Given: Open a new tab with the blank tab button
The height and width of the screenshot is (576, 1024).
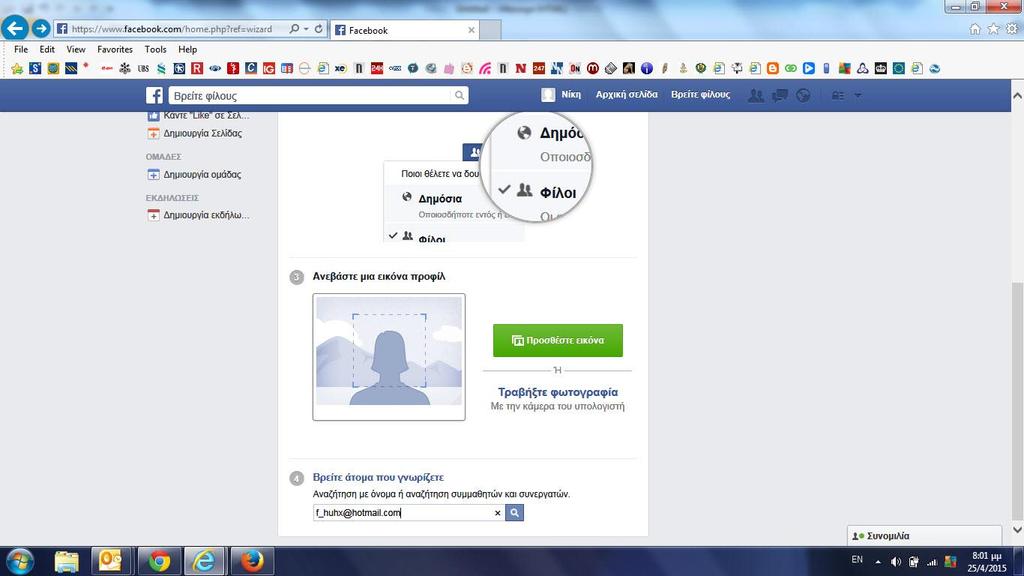Looking at the screenshot, I should [490, 30].
